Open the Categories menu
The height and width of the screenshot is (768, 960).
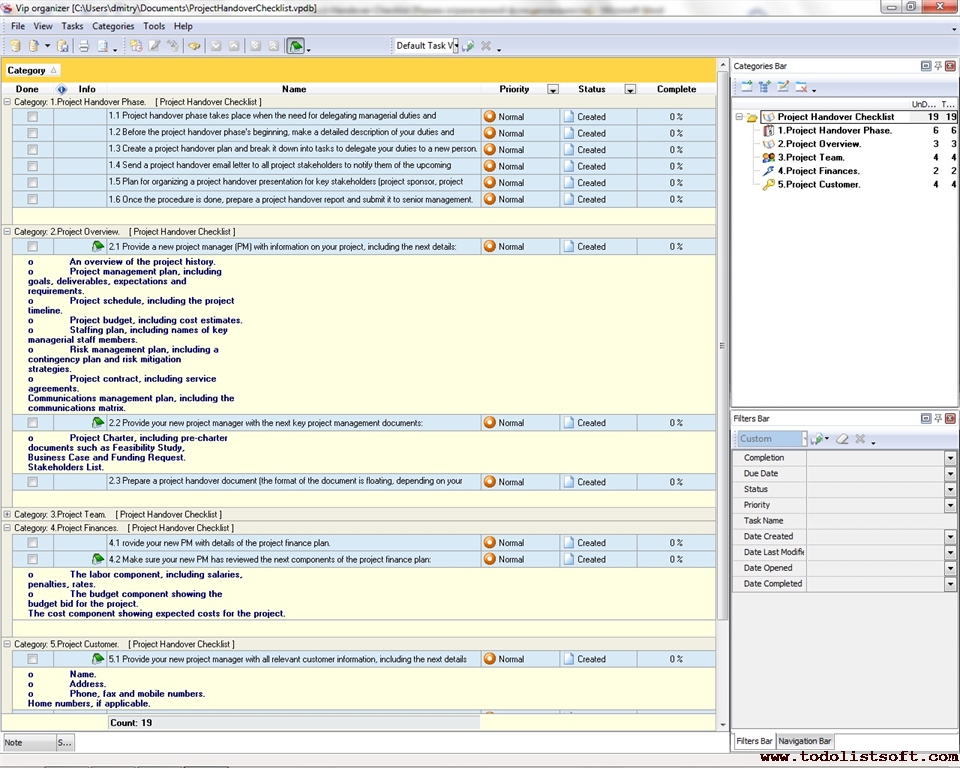point(112,26)
